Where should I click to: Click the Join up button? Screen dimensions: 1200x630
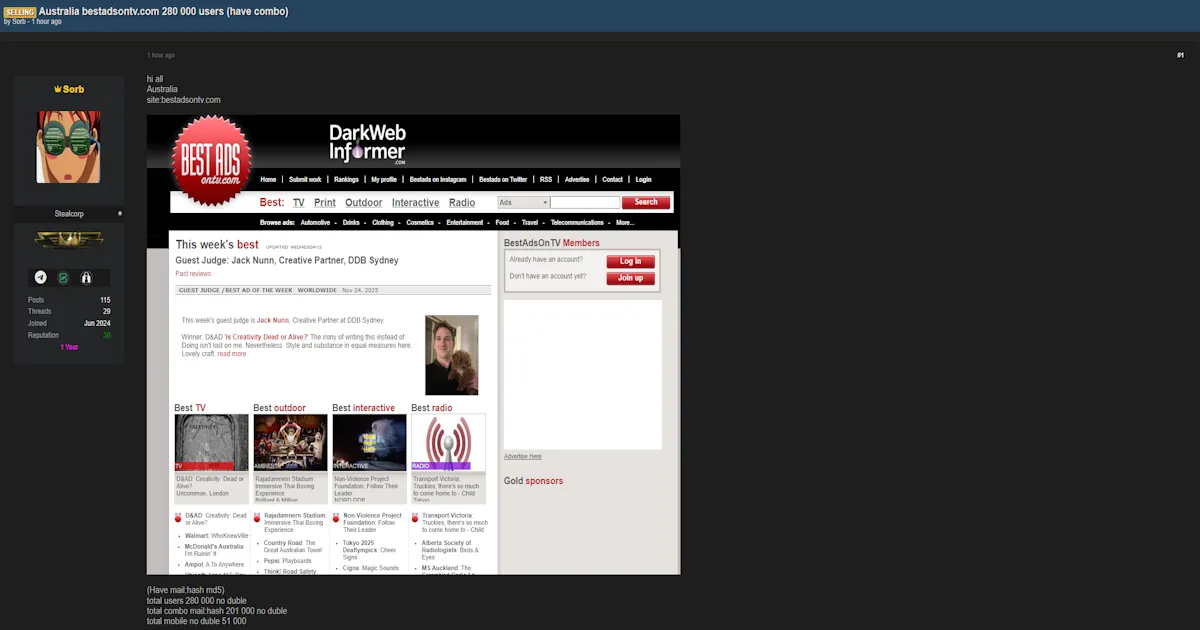pos(630,278)
